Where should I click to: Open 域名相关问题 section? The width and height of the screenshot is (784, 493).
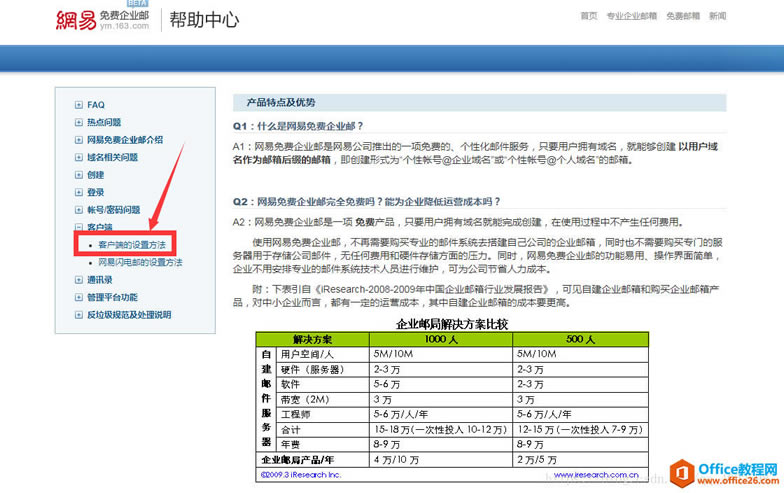112,158
